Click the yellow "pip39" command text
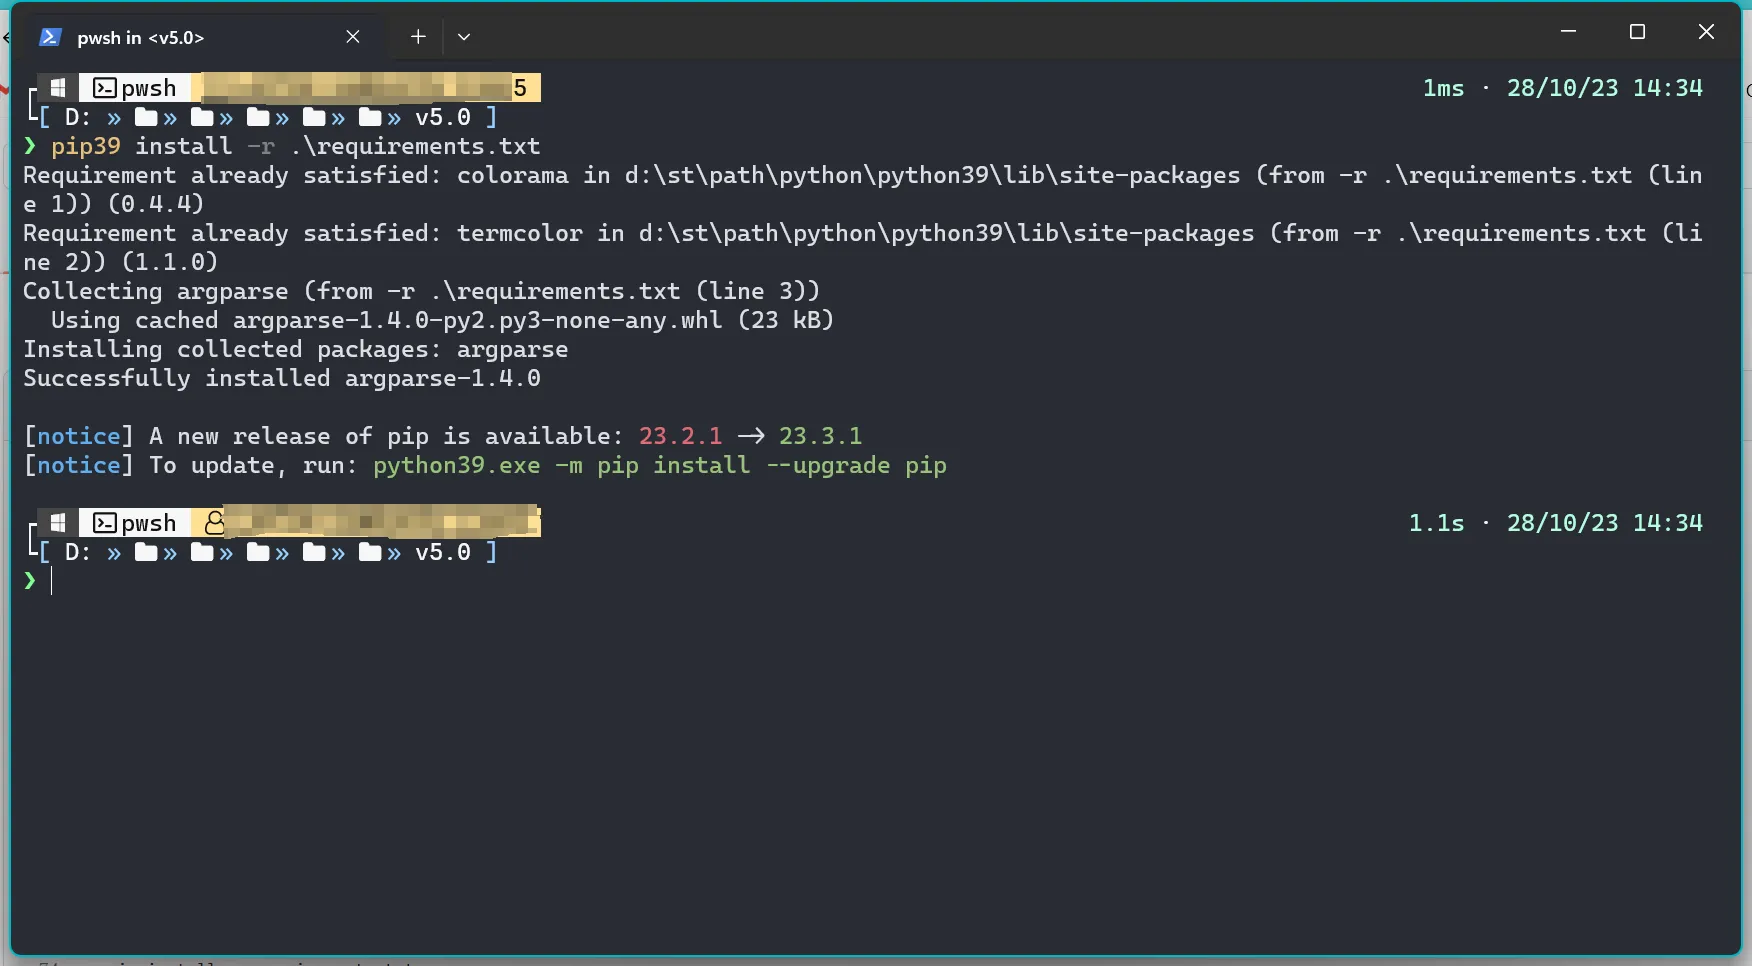Screen dimensions: 1752x966 pyautogui.click(x=86, y=146)
